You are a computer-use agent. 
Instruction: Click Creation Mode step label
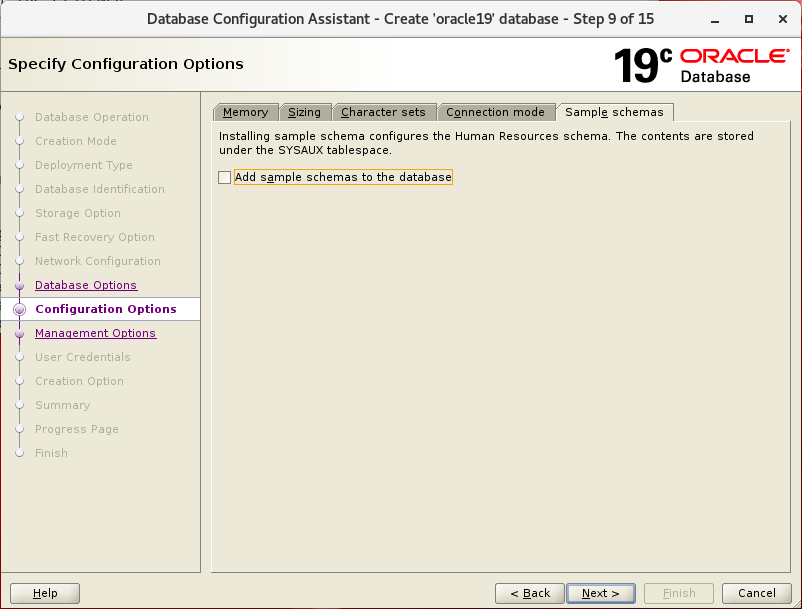[76, 141]
